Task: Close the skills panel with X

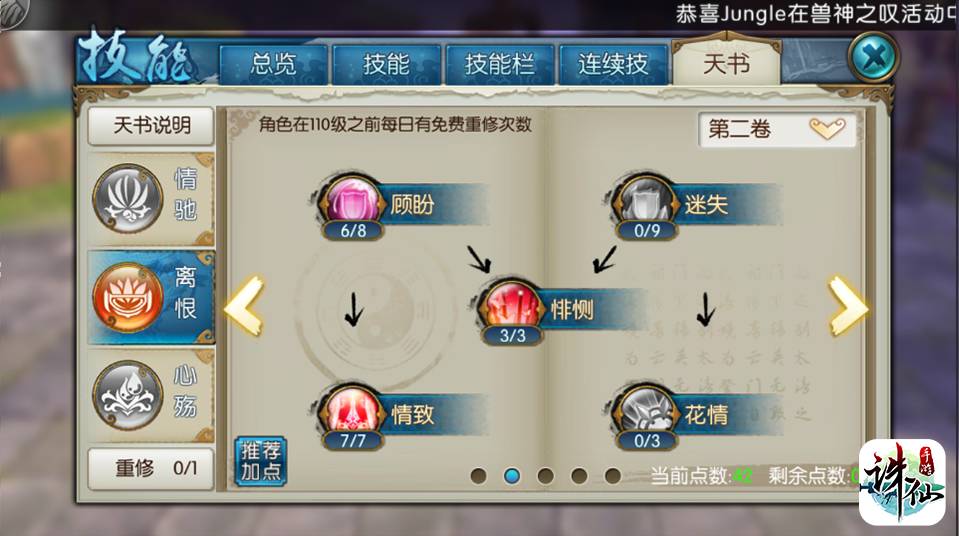Action: point(873,58)
